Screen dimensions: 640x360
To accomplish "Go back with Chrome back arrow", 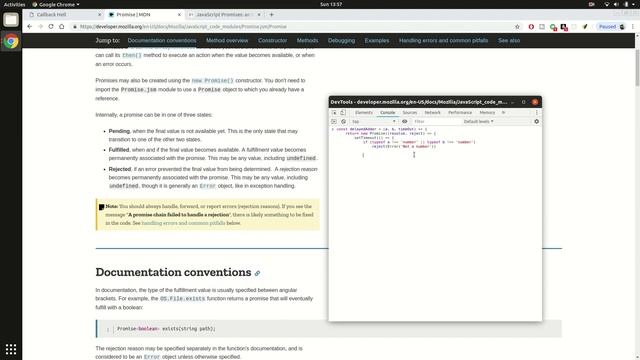I will click(29, 27).
